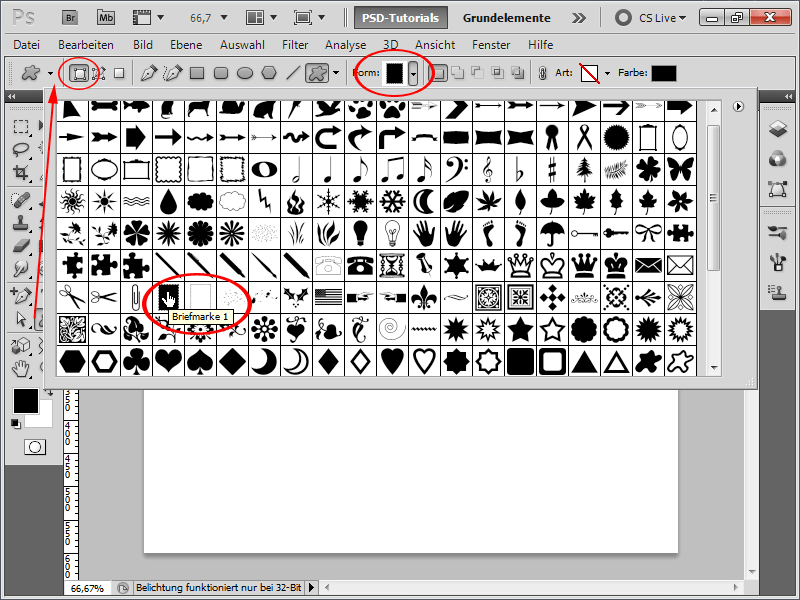Open the Layers panel icon in dock

778,129
